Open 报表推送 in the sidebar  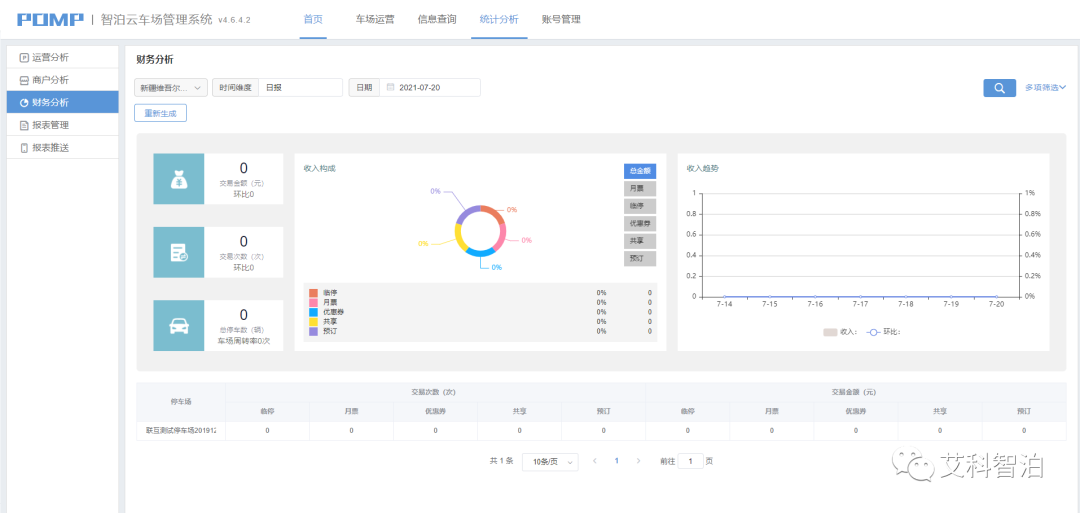(x=62, y=148)
